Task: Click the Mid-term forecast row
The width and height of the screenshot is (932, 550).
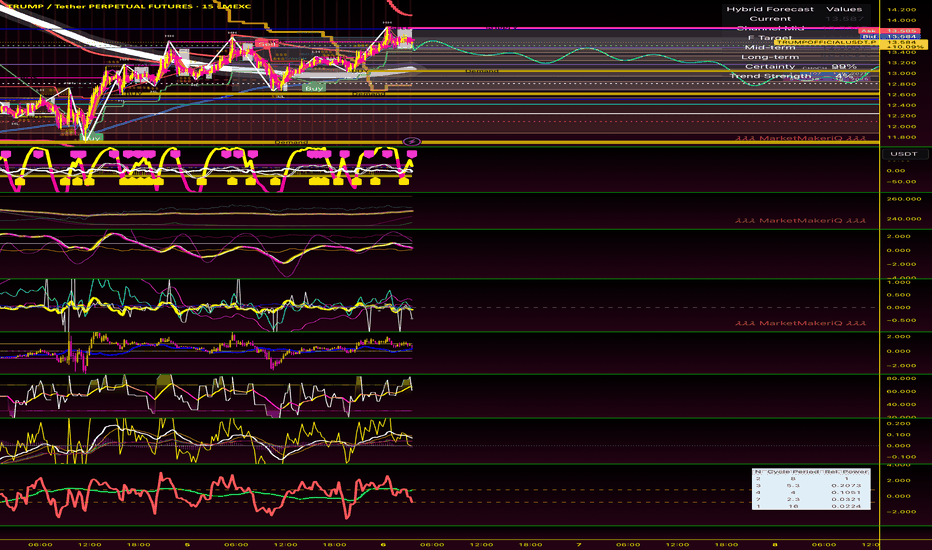Action: pos(796,48)
